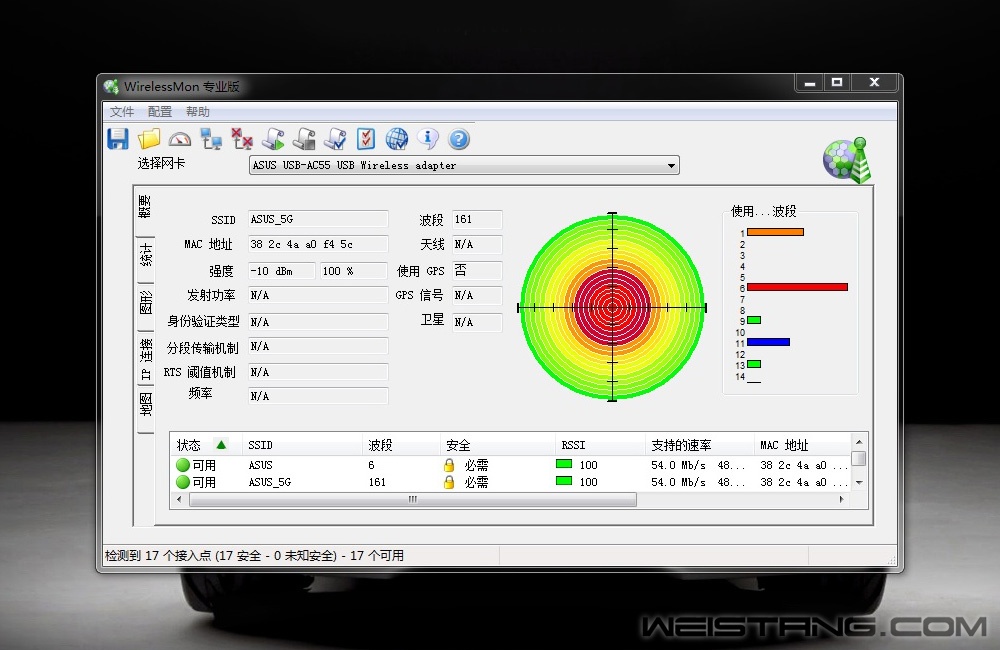Image resolution: width=1000 pixels, height=650 pixels.
Task: Click the orange channel 1 usage bar
Action: coord(775,232)
